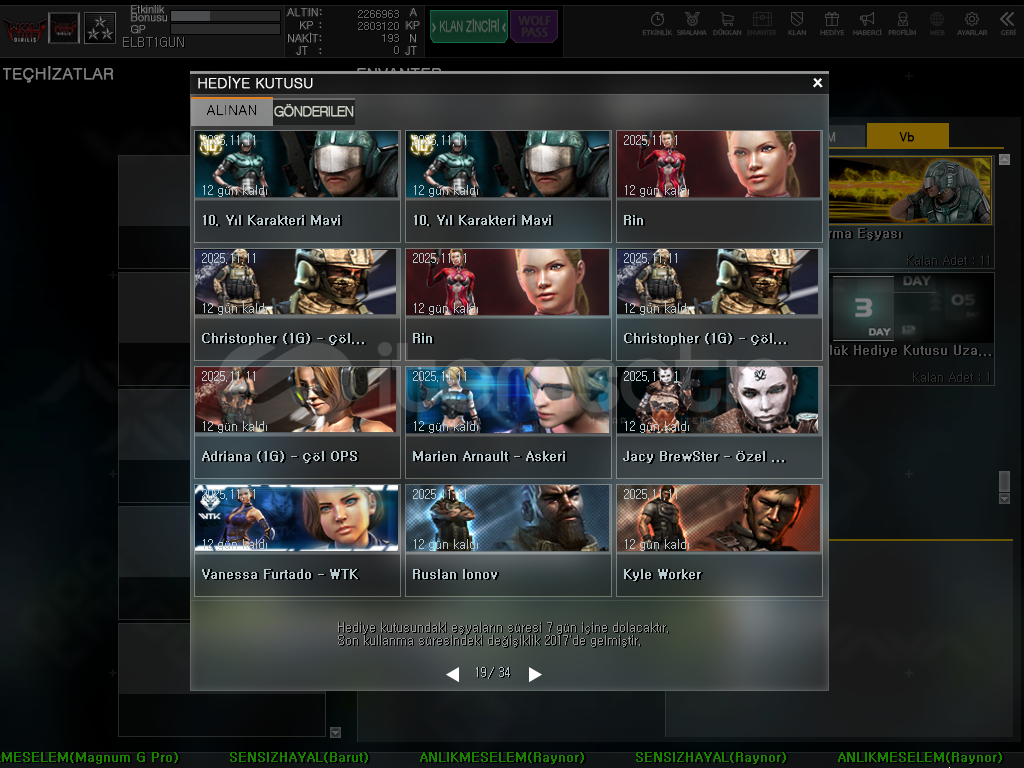
Task: Expand the dropdown arrow under equipment list
Action: click(335, 732)
